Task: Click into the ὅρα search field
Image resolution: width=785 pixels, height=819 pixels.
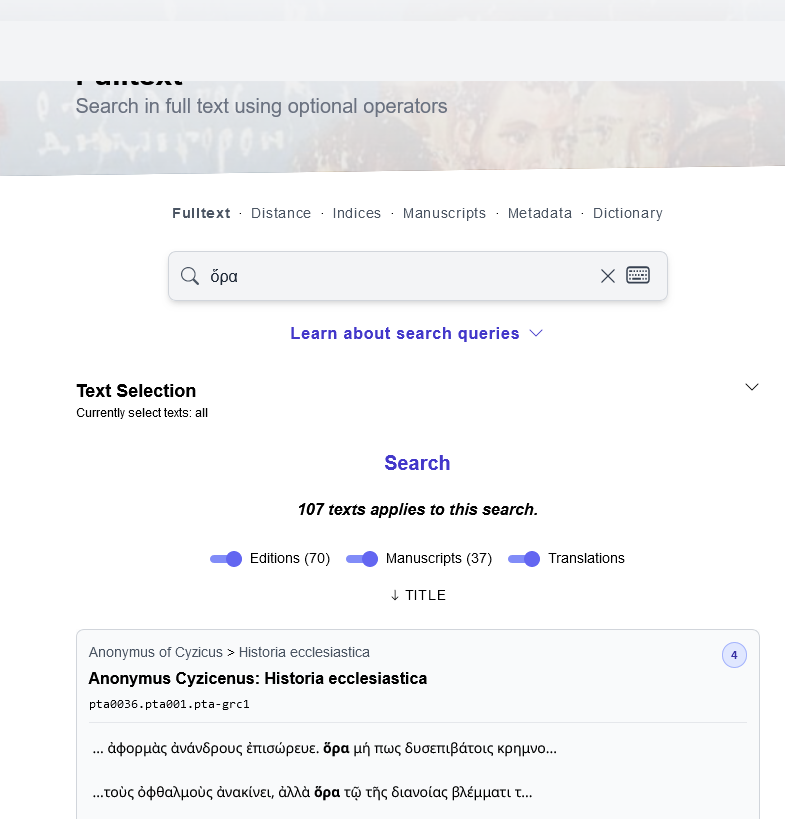Action: [400, 276]
